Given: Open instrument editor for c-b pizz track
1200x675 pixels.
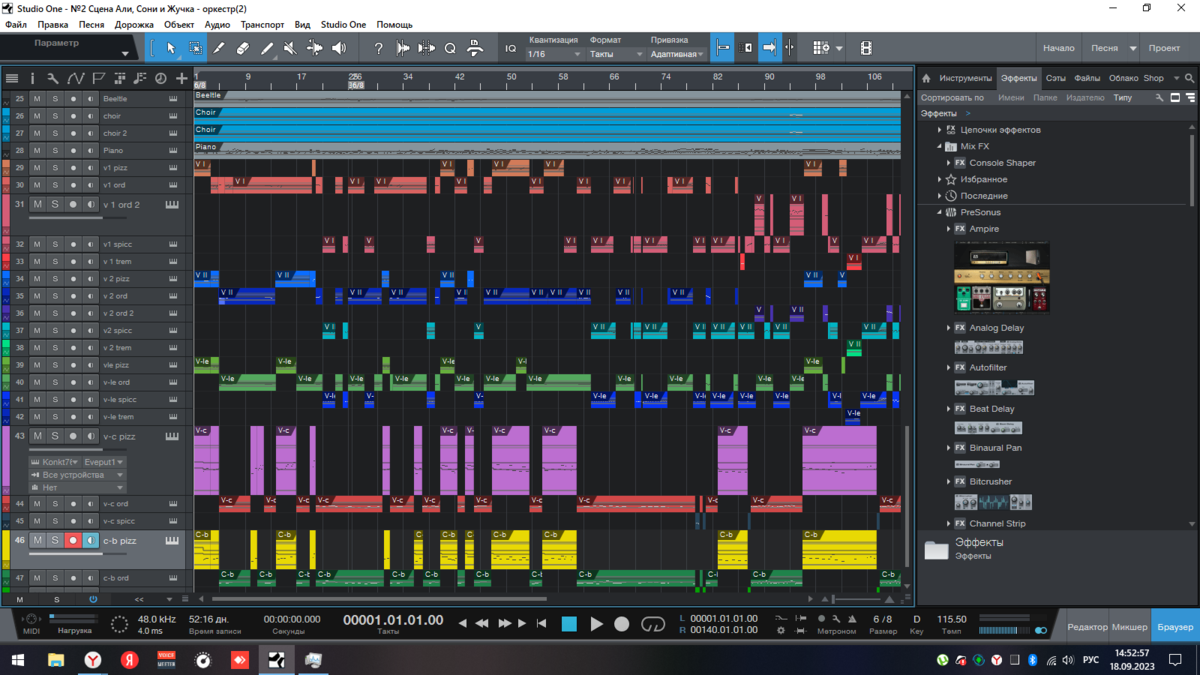Looking at the screenshot, I should tap(172, 541).
